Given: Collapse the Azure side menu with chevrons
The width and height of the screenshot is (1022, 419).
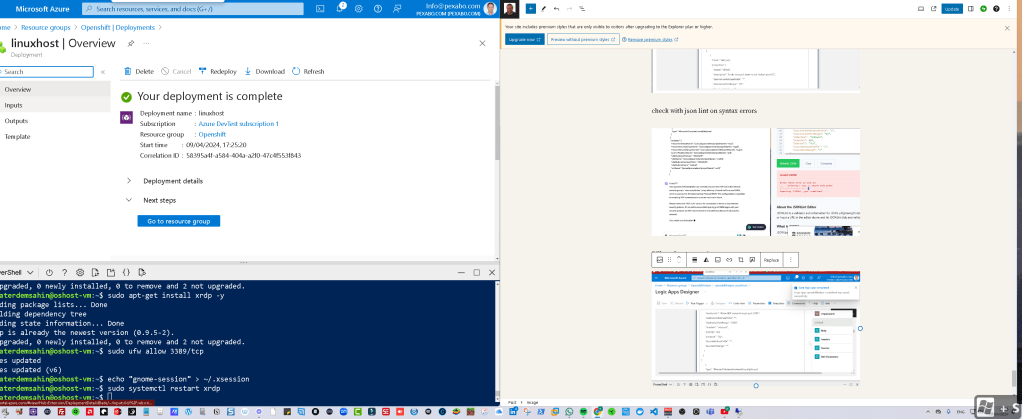Looking at the screenshot, I should [103, 72].
